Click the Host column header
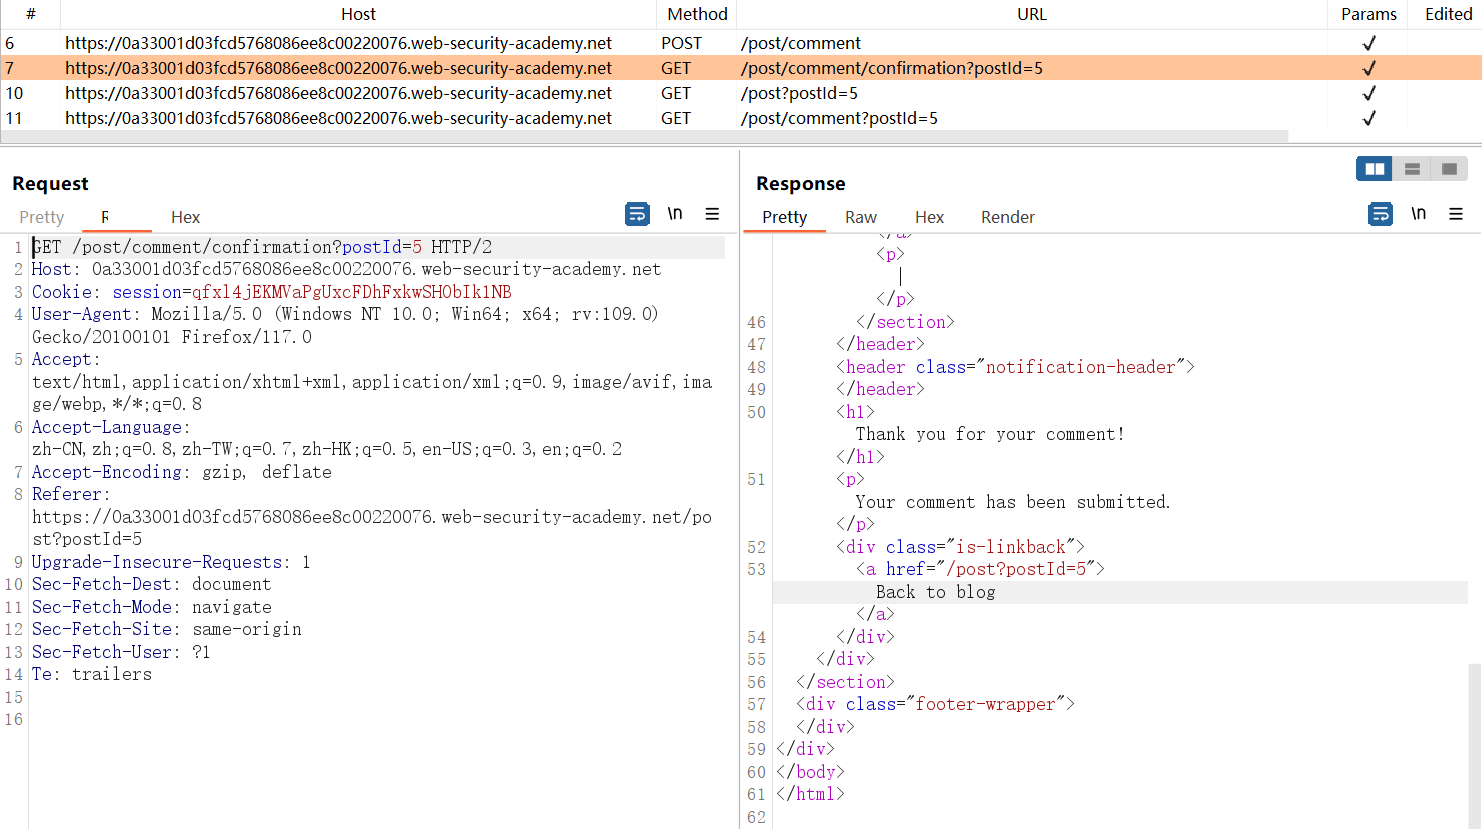 (358, 14)
